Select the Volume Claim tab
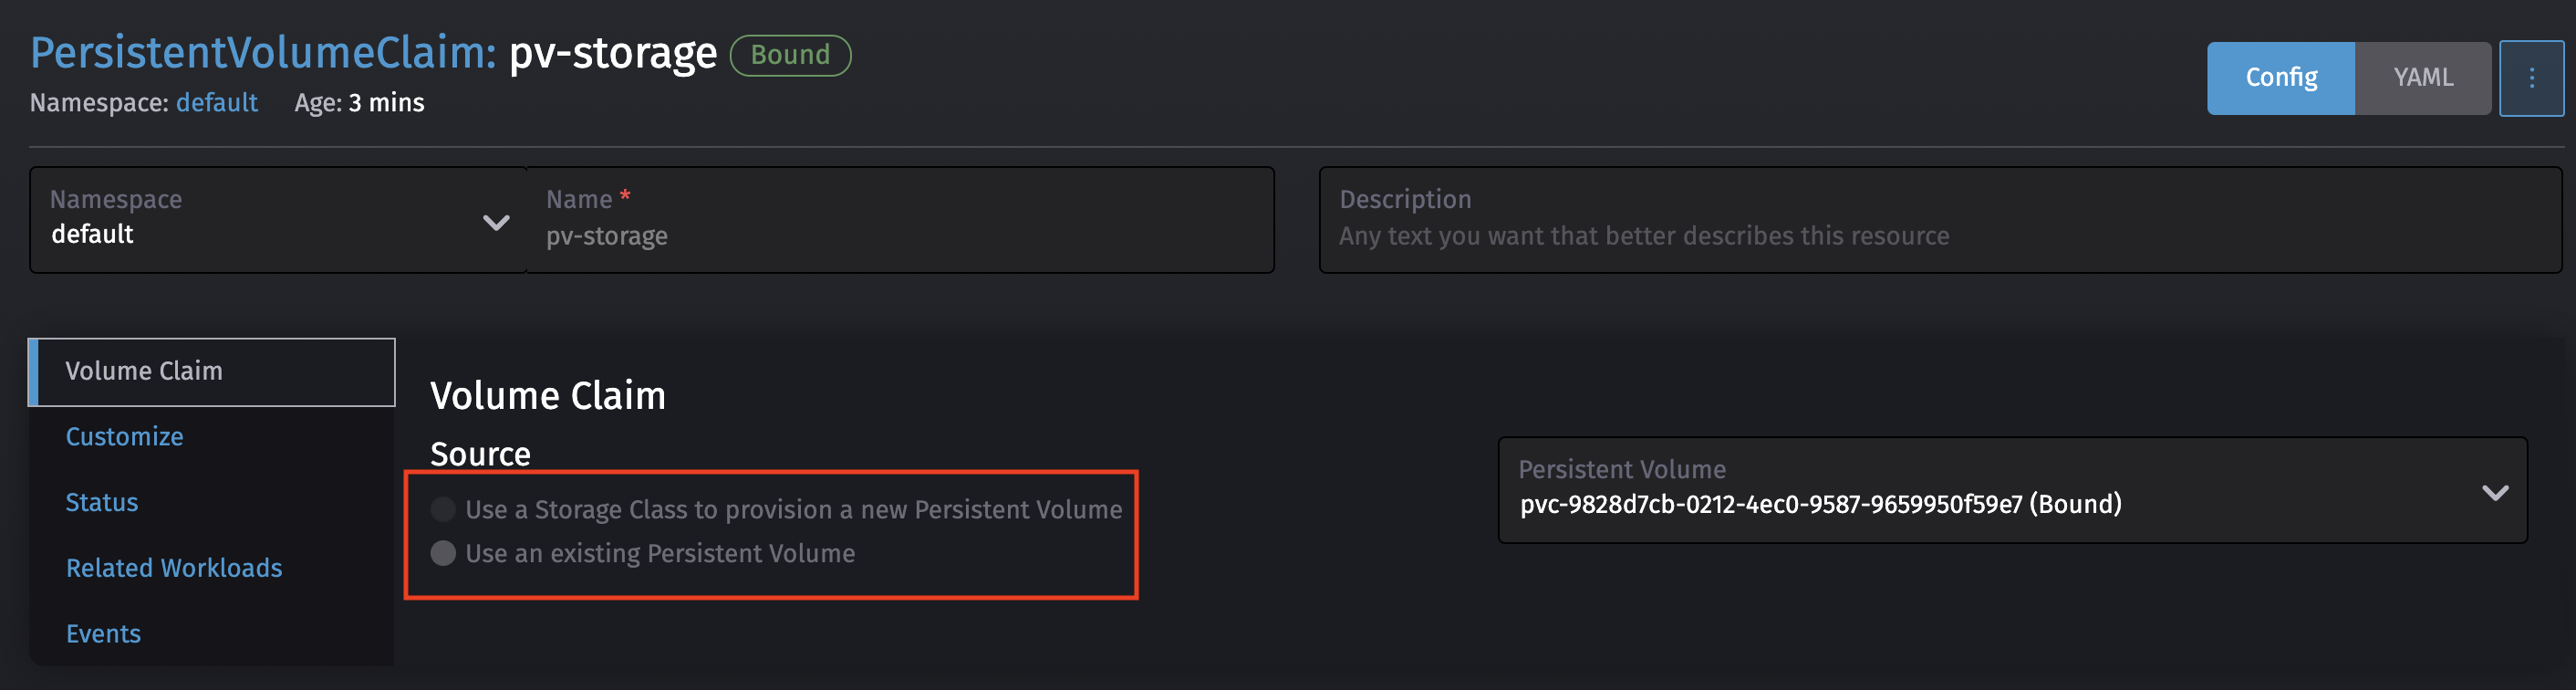Viewport: 2576px width, 690px height. point(145,371)
